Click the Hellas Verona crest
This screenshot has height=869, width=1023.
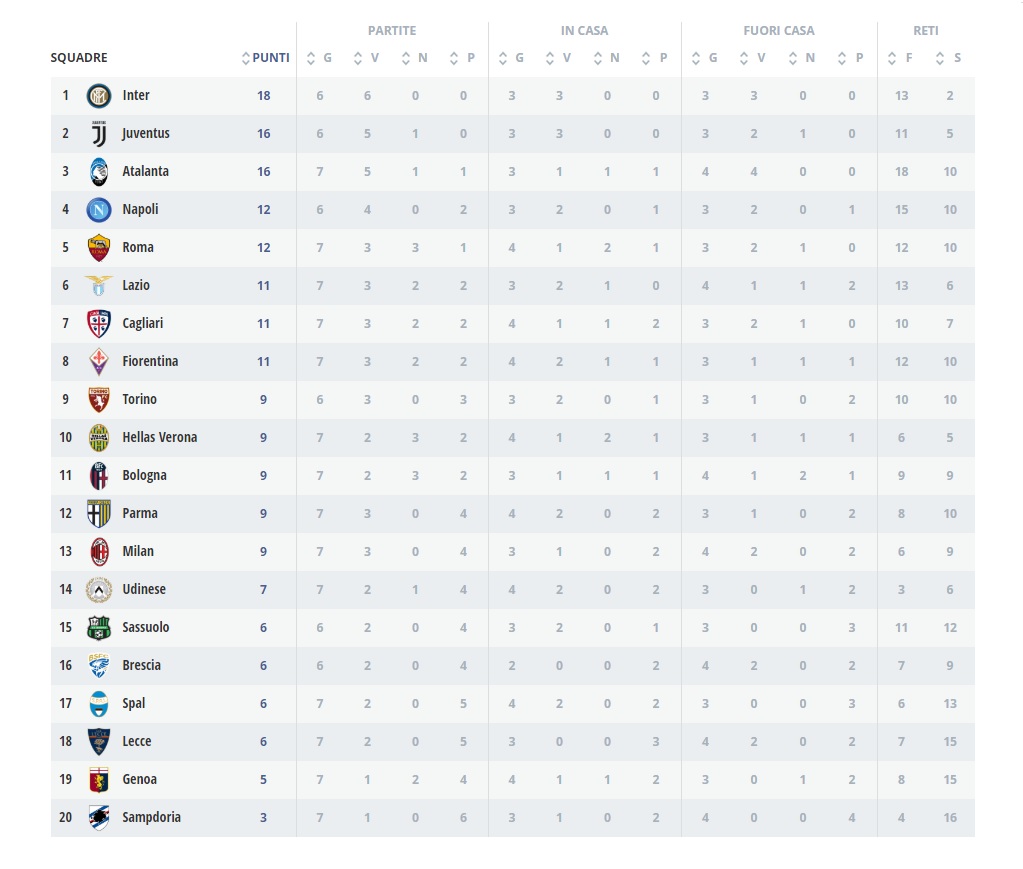click(x=99, y=438)
